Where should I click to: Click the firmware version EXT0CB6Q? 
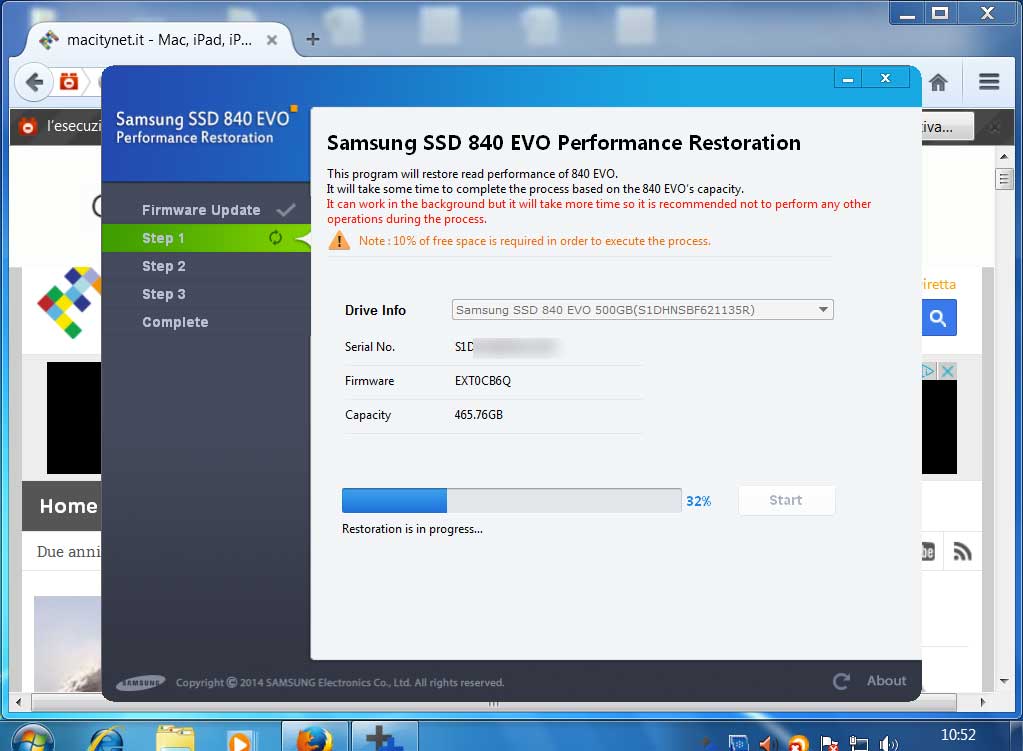point(483,380)
